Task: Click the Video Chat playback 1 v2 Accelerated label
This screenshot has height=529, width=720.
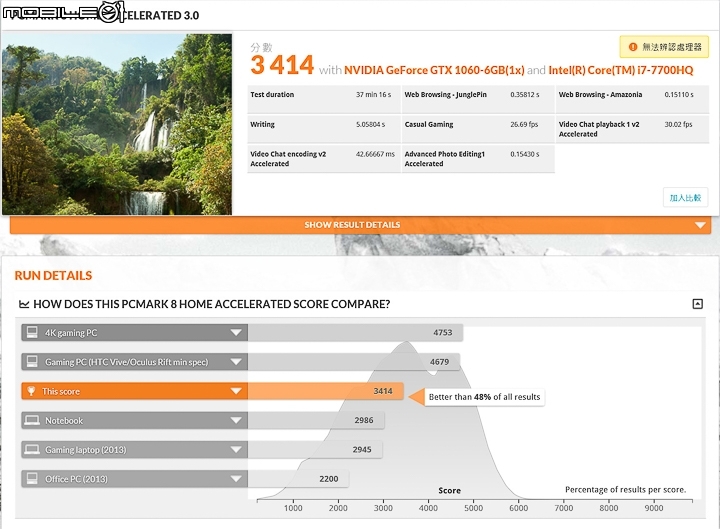Action: click(599, 129)
